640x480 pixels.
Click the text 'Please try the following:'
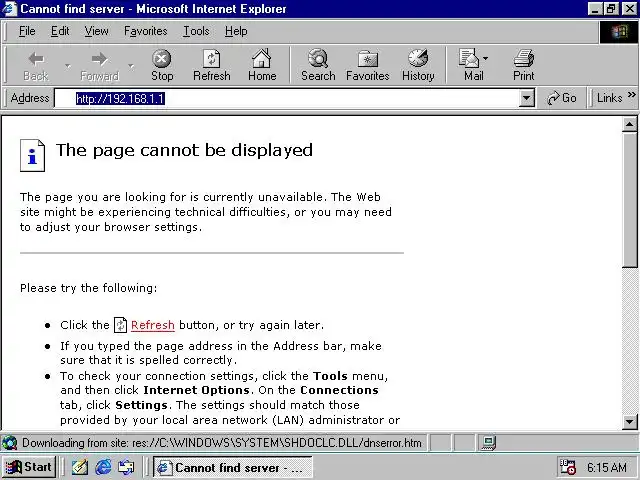pyautogui.click(x=89, y=288)
